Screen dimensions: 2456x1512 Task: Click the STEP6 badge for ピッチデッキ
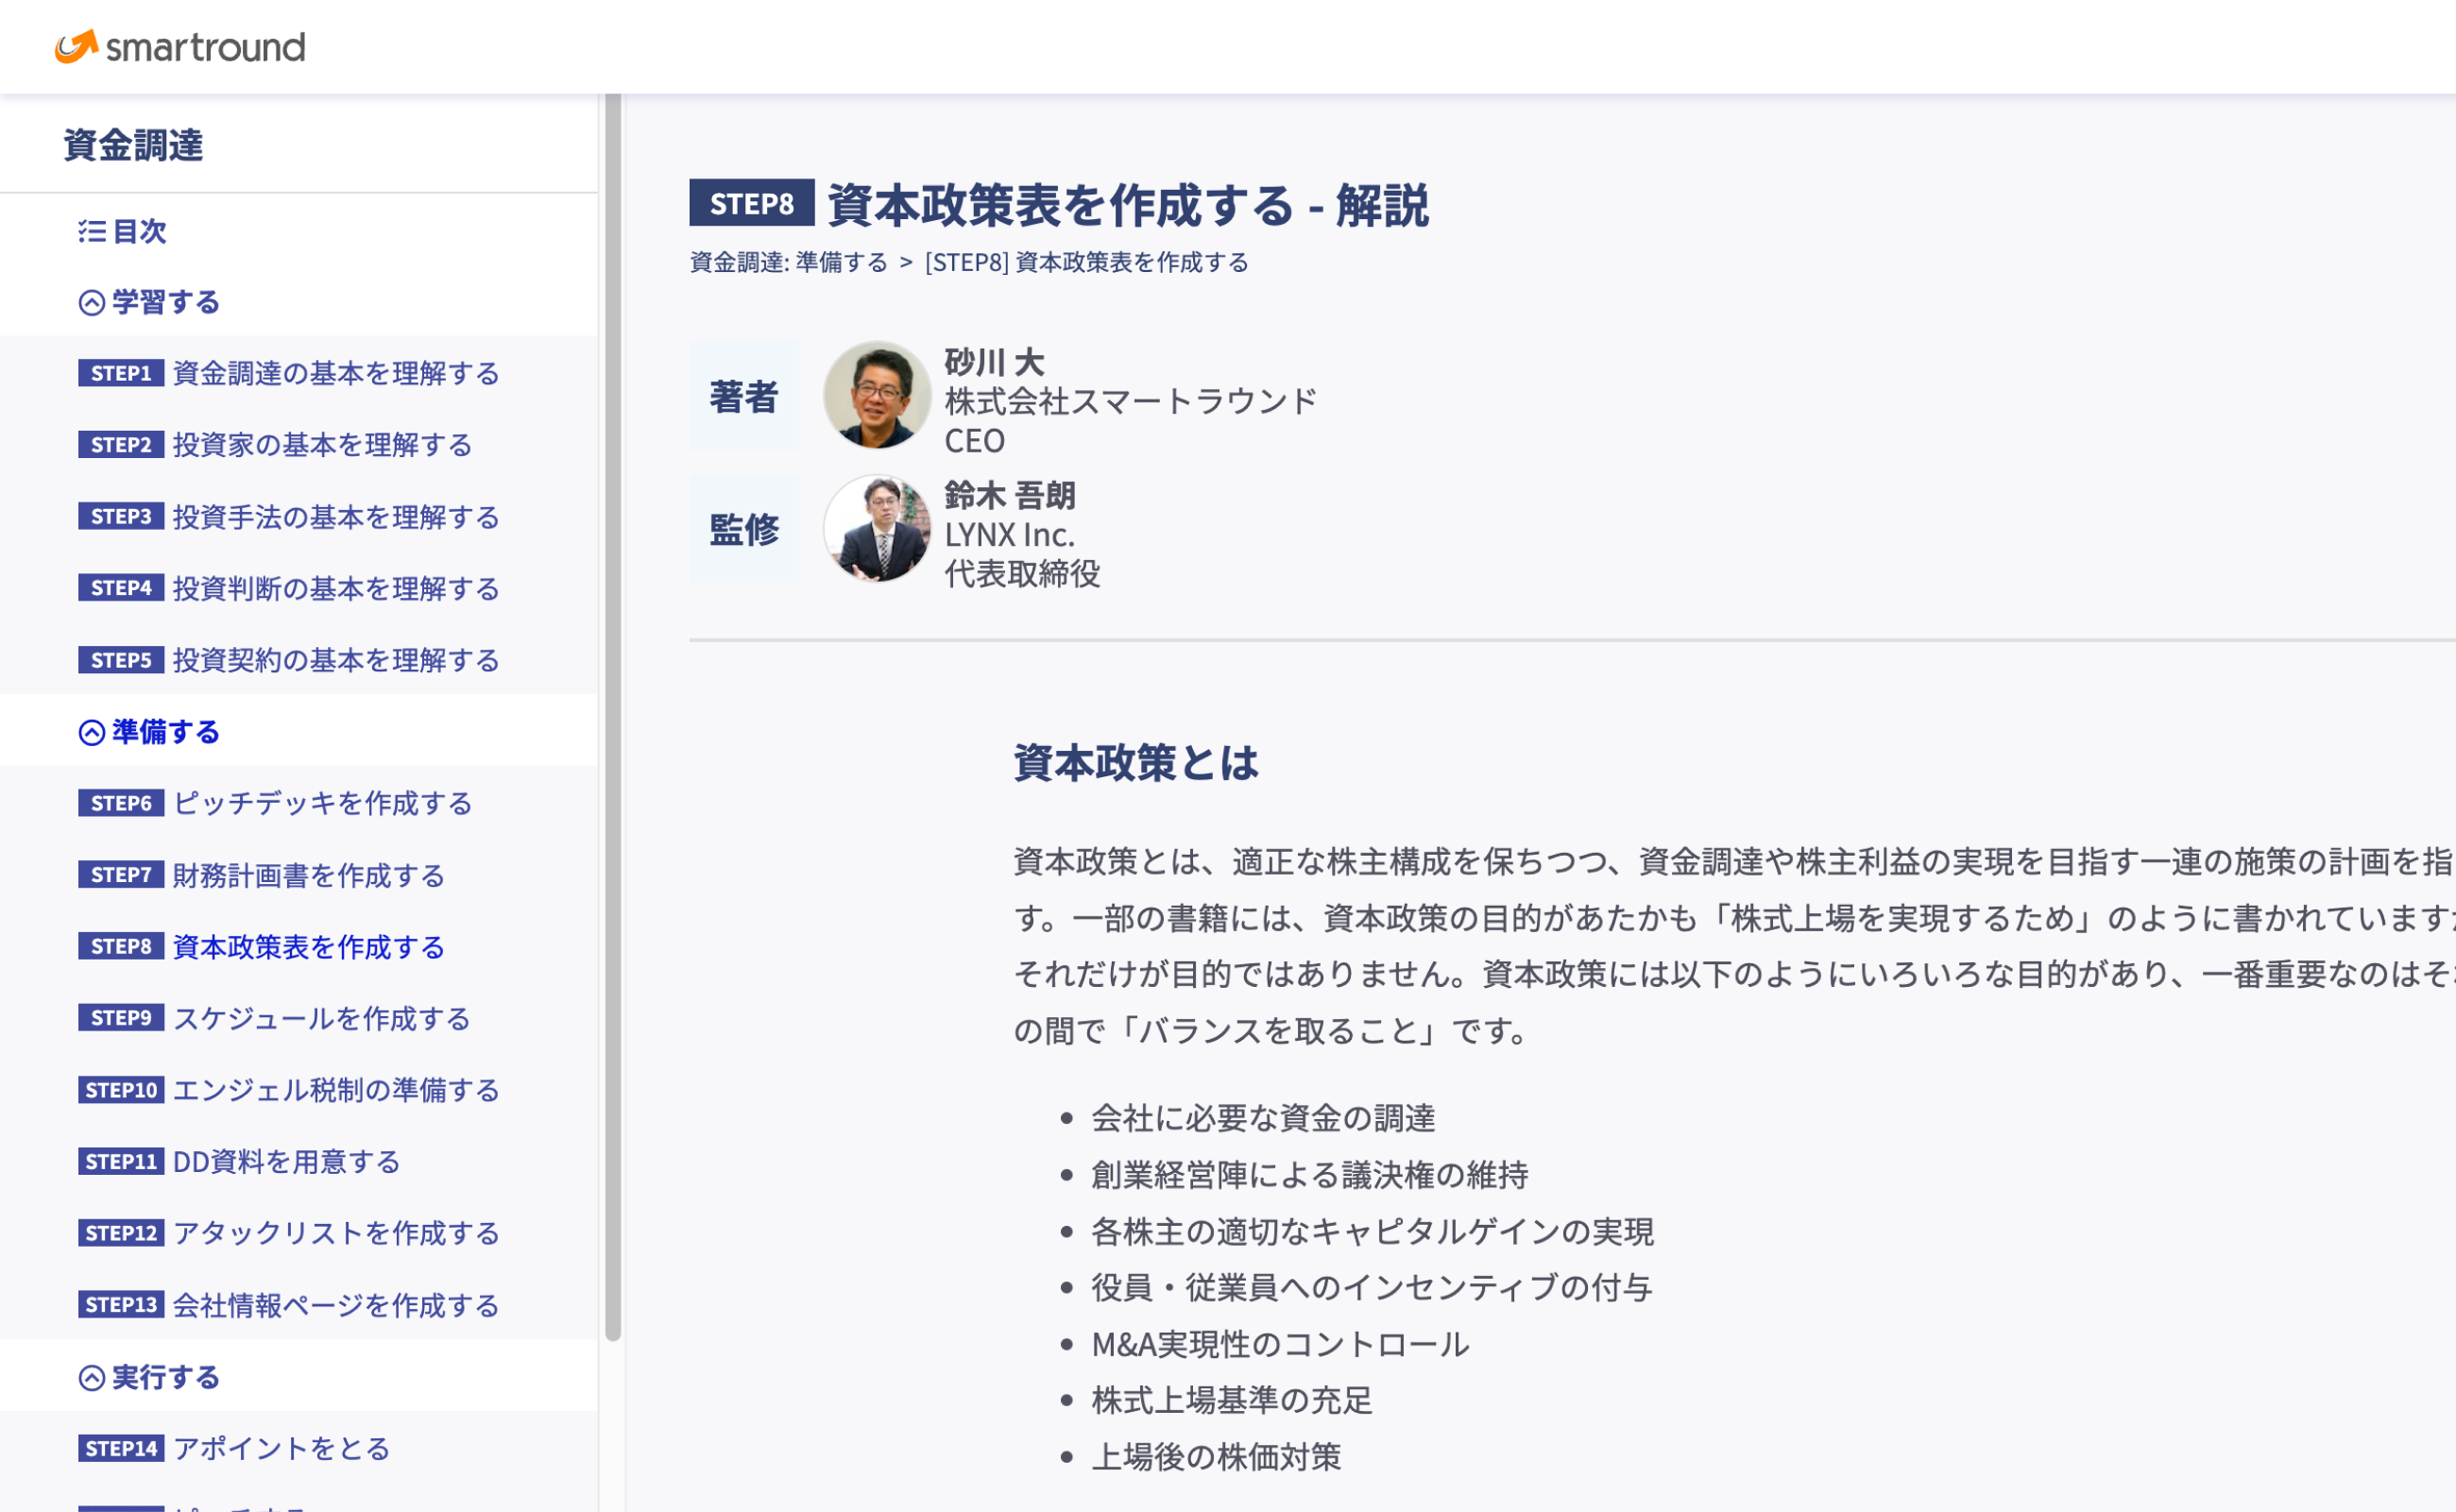pyautogui.click(x=121, y=804)
